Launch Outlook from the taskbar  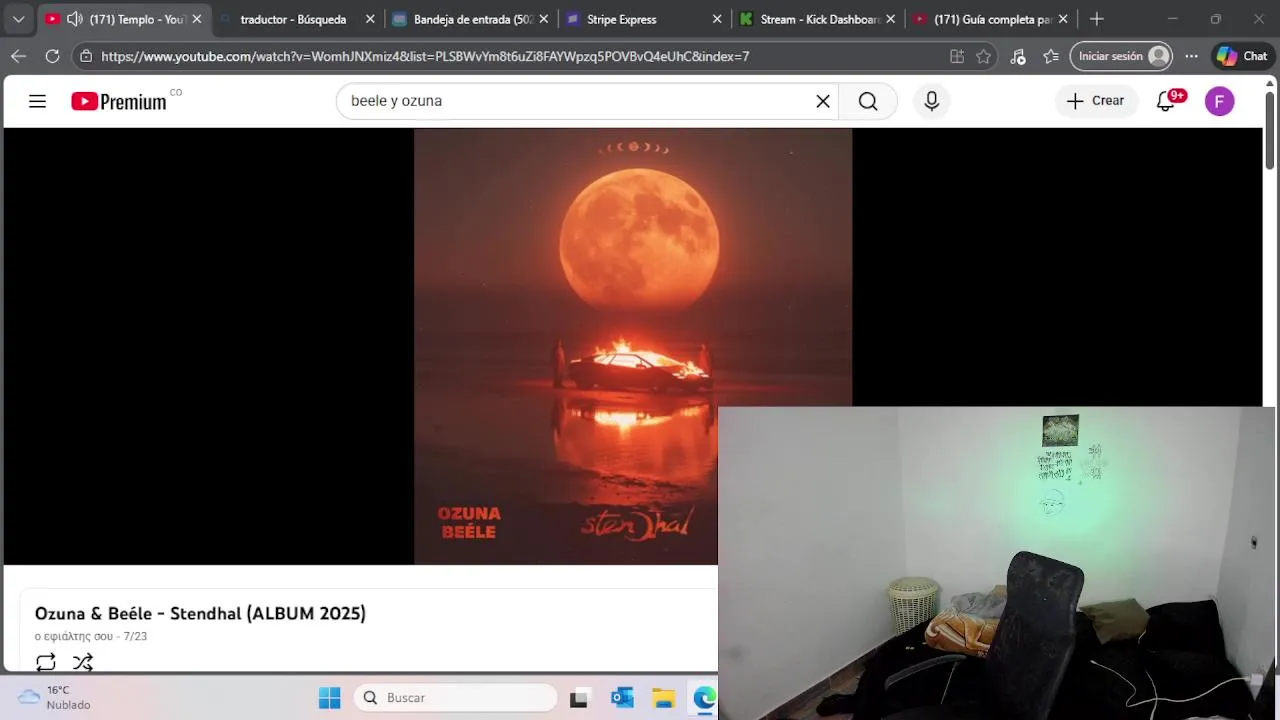[x=622, y=697]
